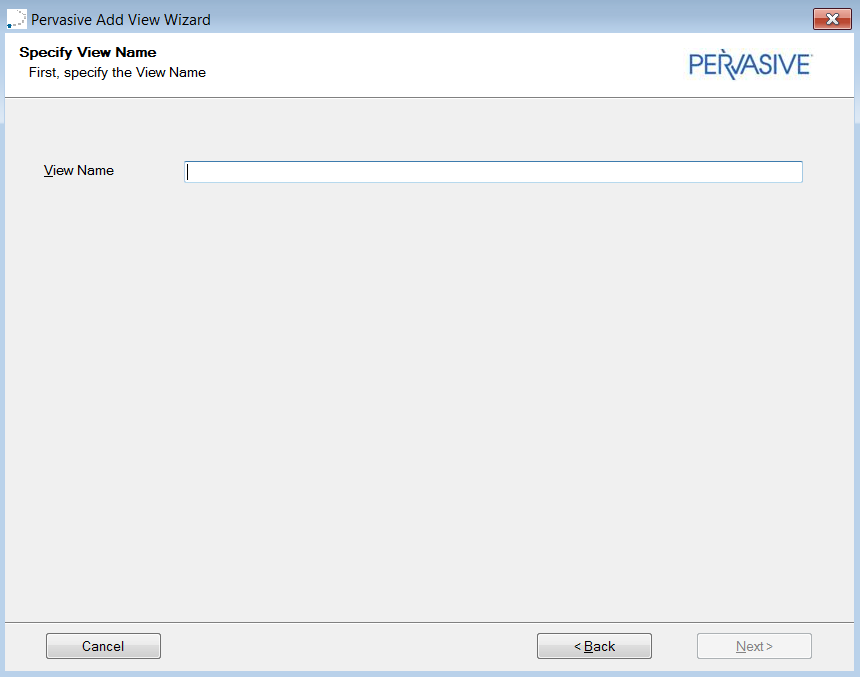Click the Pervasive logo in the header

[749, 65]
